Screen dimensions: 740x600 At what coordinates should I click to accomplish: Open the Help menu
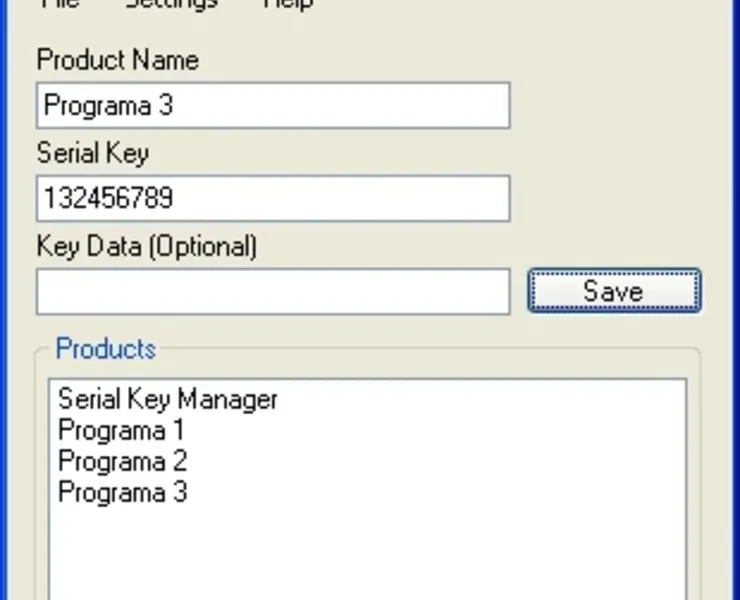point(288,3)
